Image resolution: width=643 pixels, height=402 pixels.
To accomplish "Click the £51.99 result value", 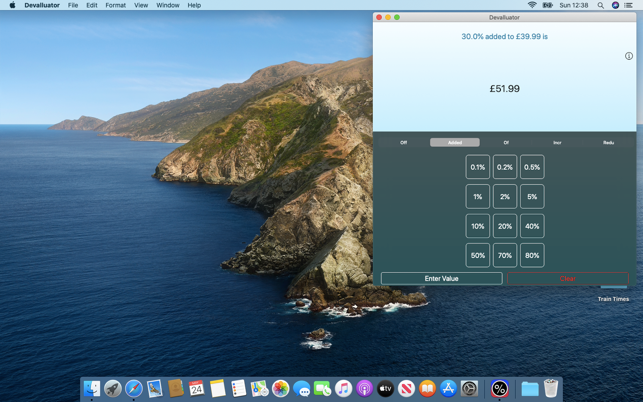I will click(504, 89).
